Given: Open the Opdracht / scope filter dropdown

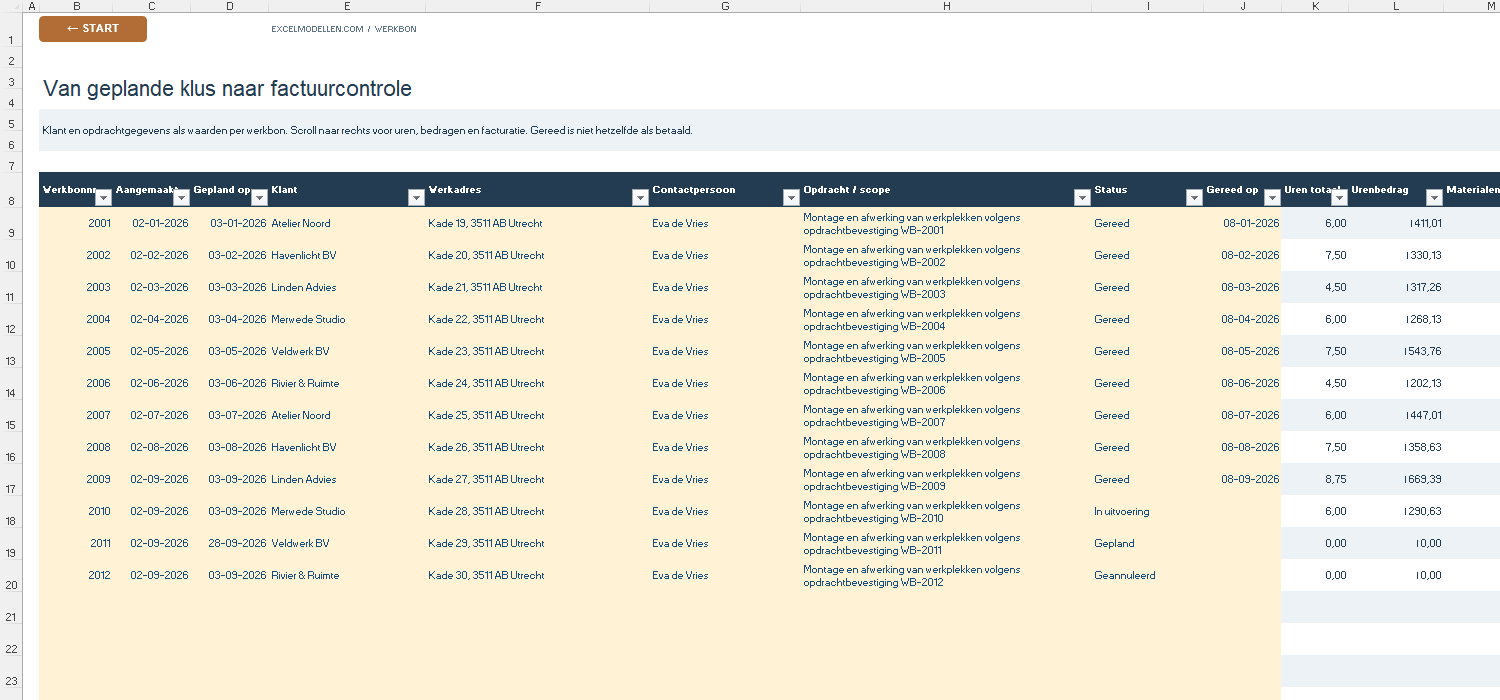Looking at the screenshot, I should [x=1081, y=198].
